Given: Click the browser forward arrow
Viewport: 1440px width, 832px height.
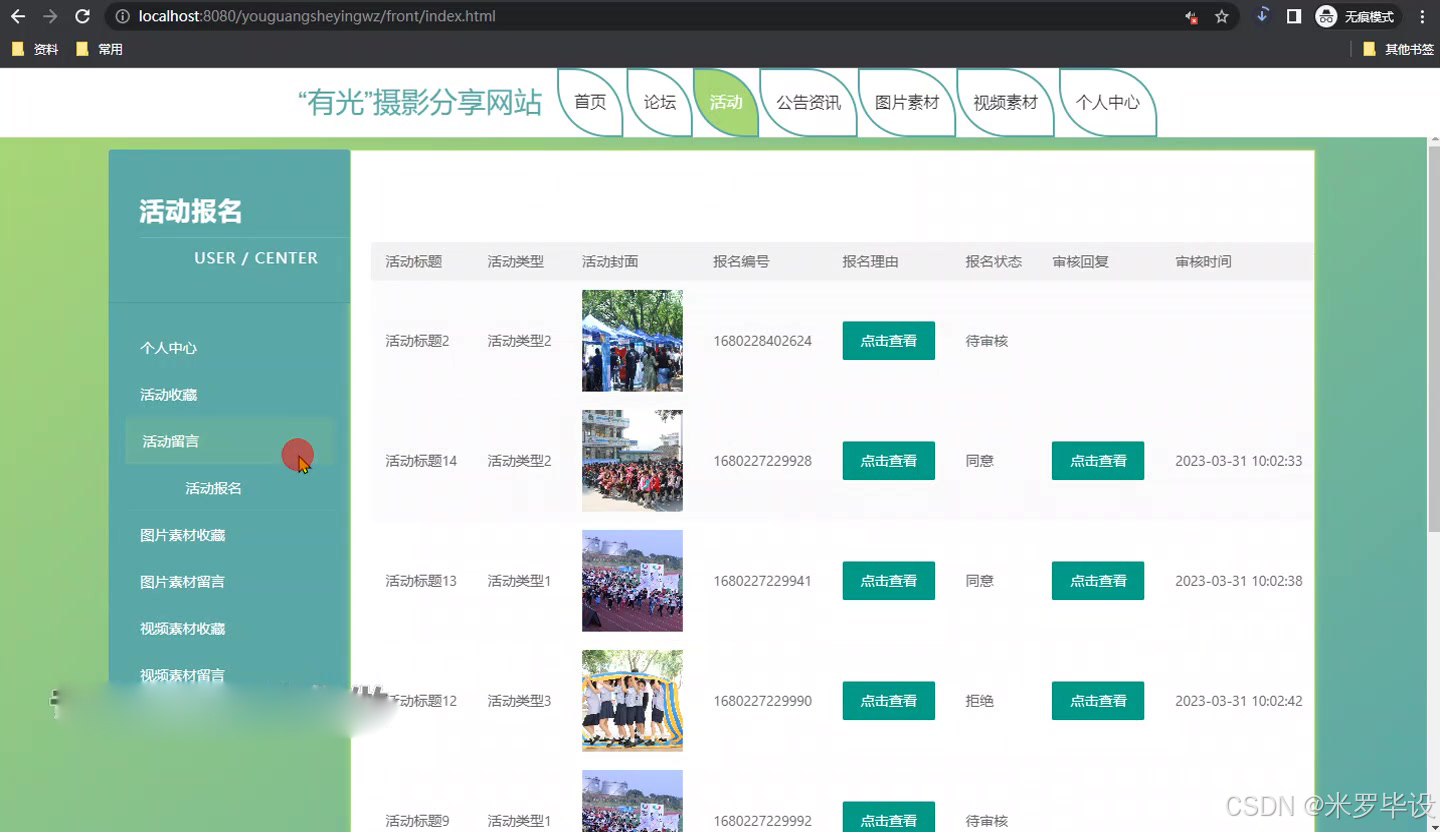Looking at the screenshot, I should 50,16.
